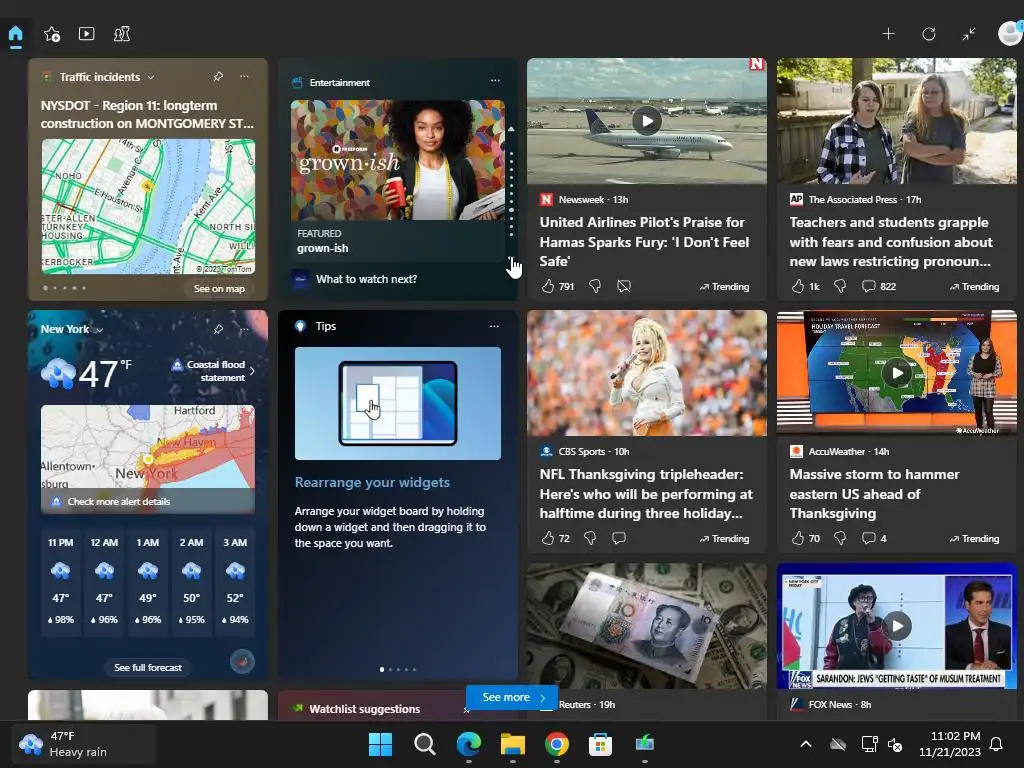
Task: Click See full forecast button
Action: pos(148,667)
